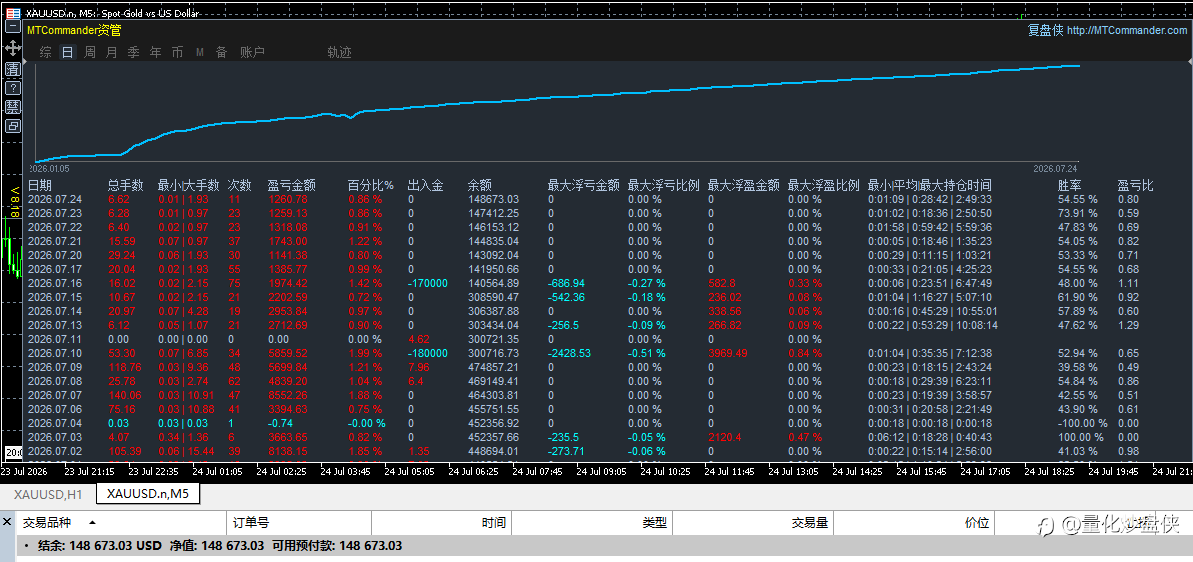This screenshot has height=562, width=1193.
Task: Click the win rate value 73.91 %
Action: 1078,213
